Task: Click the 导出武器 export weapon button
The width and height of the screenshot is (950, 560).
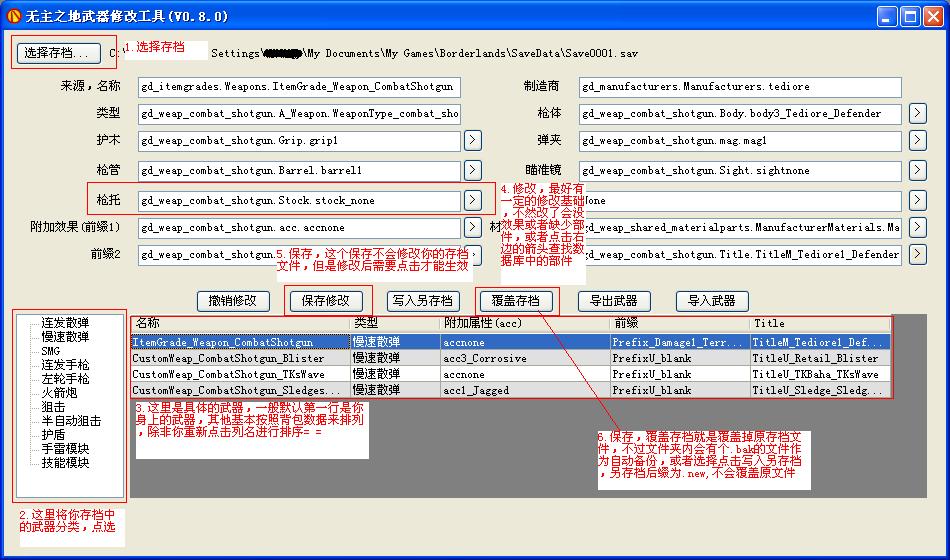Action: point(613,300)
